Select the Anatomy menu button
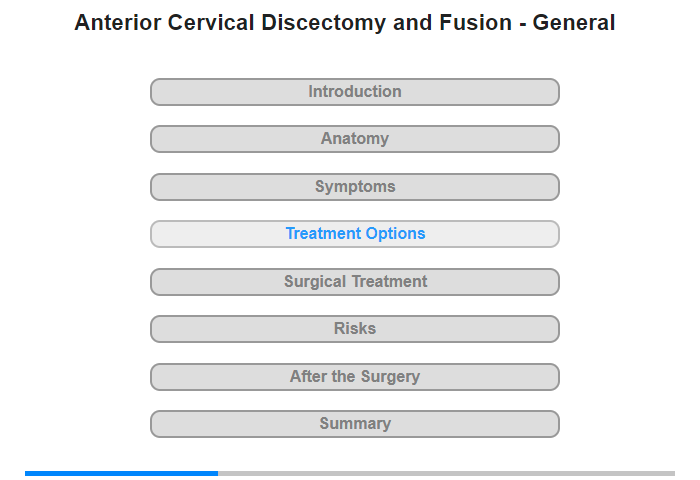700x480 pixels. [x=354, y=139]
